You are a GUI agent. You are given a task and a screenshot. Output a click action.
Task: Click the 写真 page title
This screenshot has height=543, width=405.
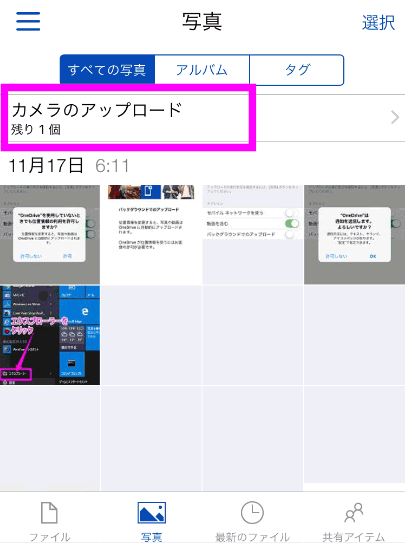202,21
